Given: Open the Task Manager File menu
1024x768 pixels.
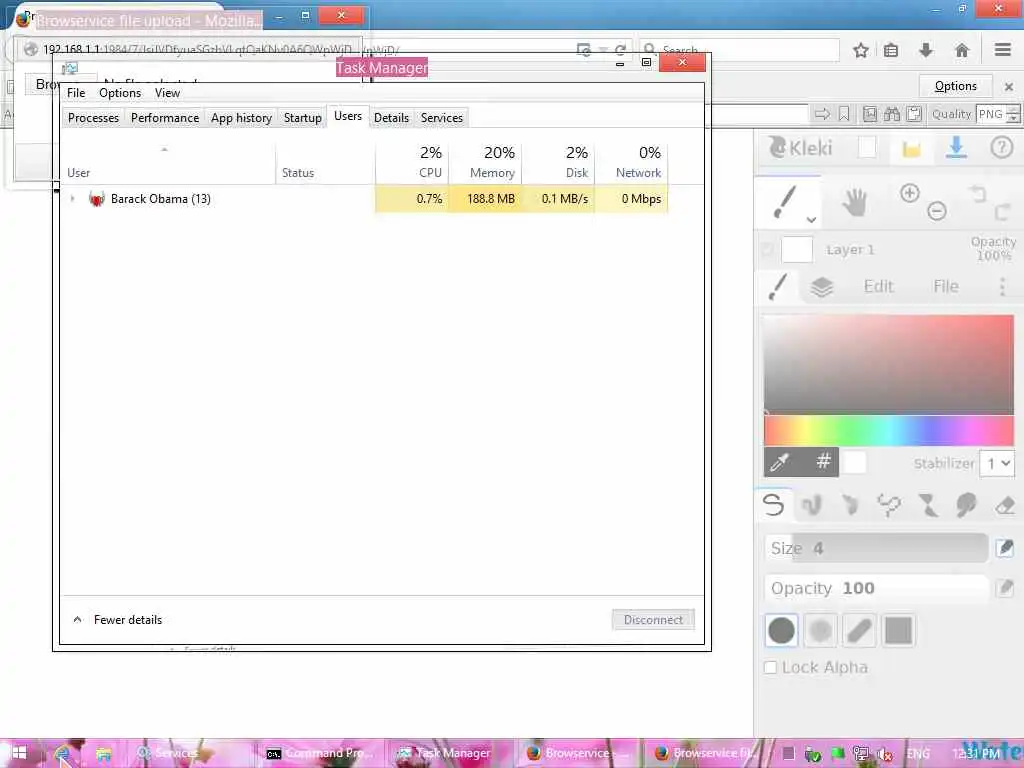Looking at the screenshot, I should [x=76, y=93].
